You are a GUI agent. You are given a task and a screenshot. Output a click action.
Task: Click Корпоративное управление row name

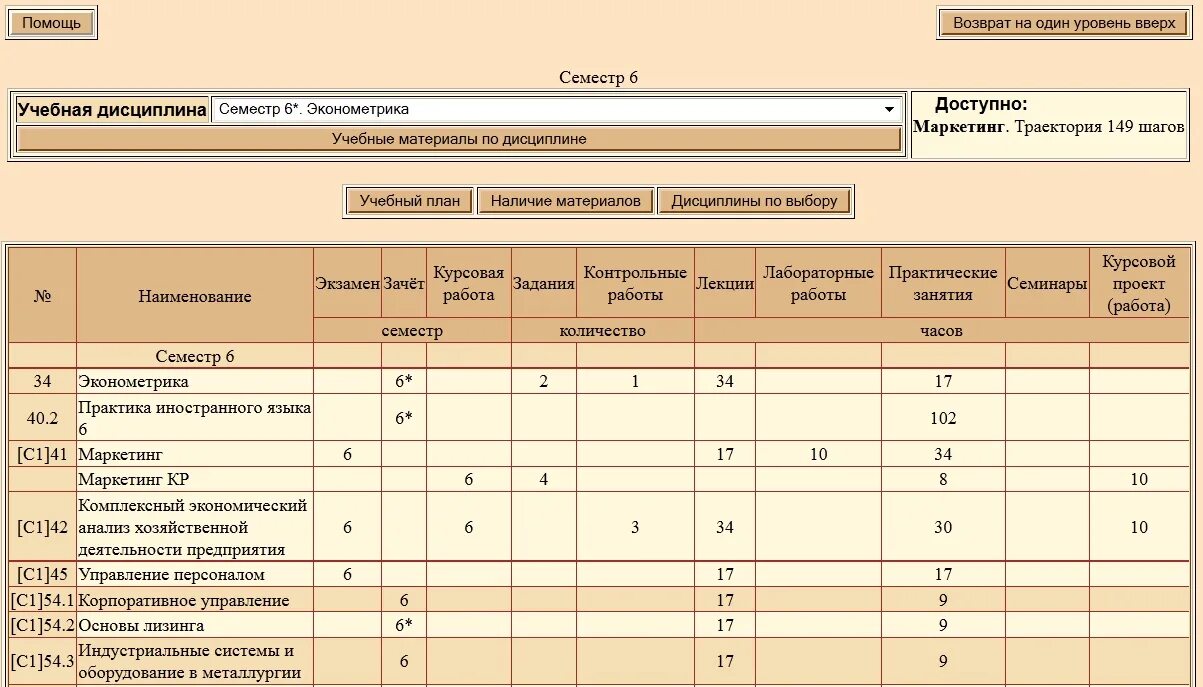[x=183, y=600]
